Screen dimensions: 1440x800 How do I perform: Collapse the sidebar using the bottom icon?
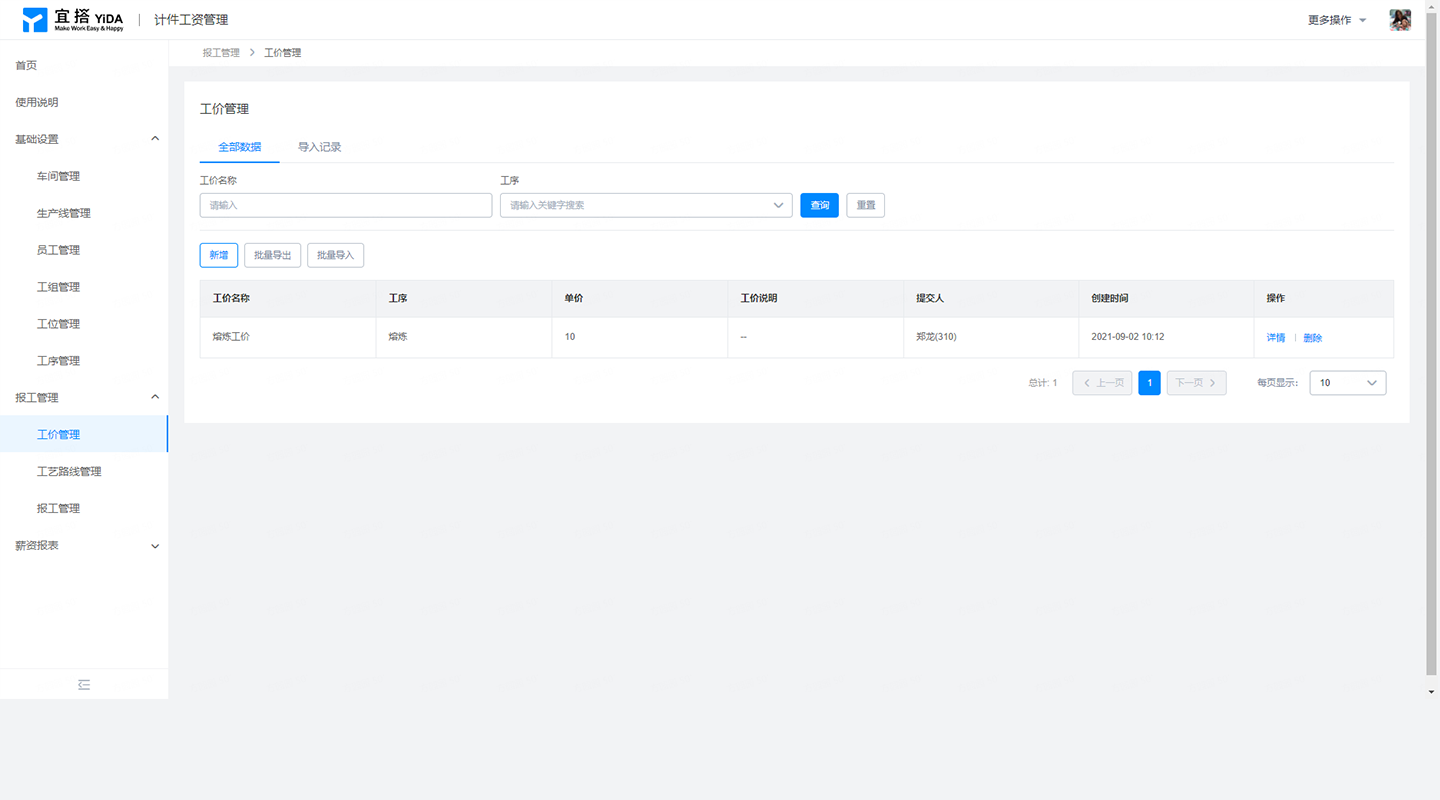(x=84, y=684)
